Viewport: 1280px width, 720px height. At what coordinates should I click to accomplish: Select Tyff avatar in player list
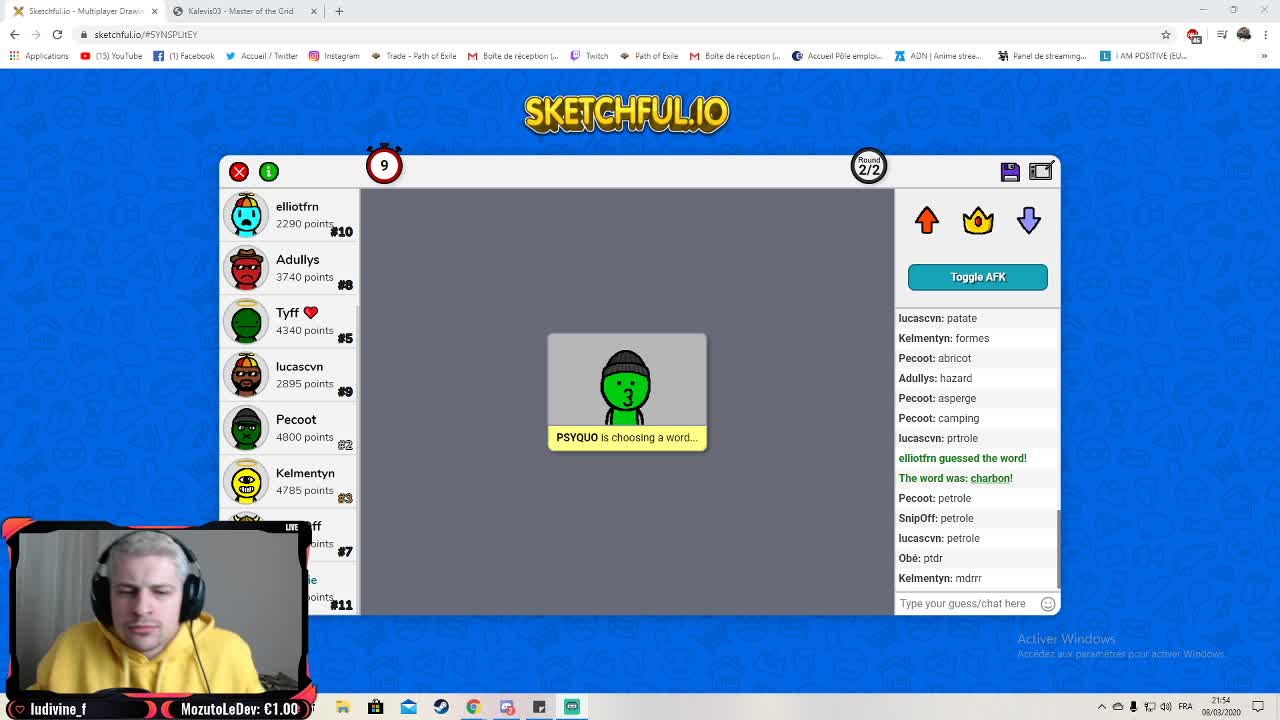pyautogui.click(x=246, y=321)
